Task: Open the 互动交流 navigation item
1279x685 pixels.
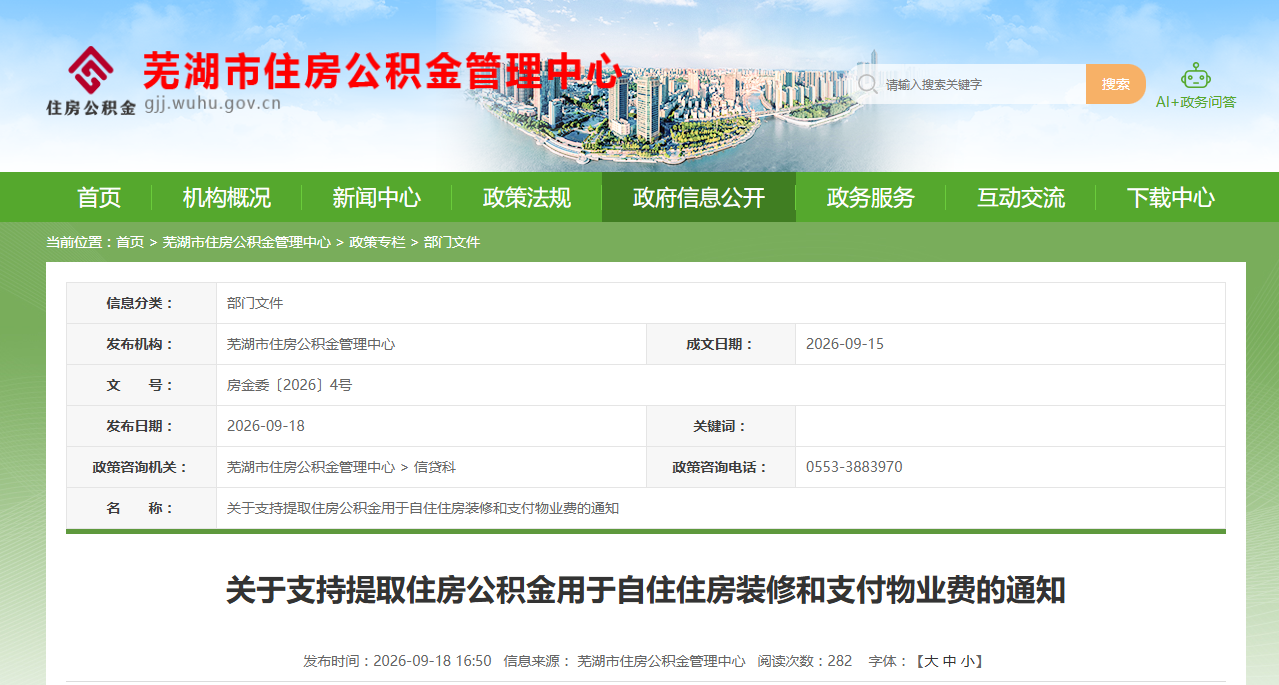Action: [x=1021, y=198]
